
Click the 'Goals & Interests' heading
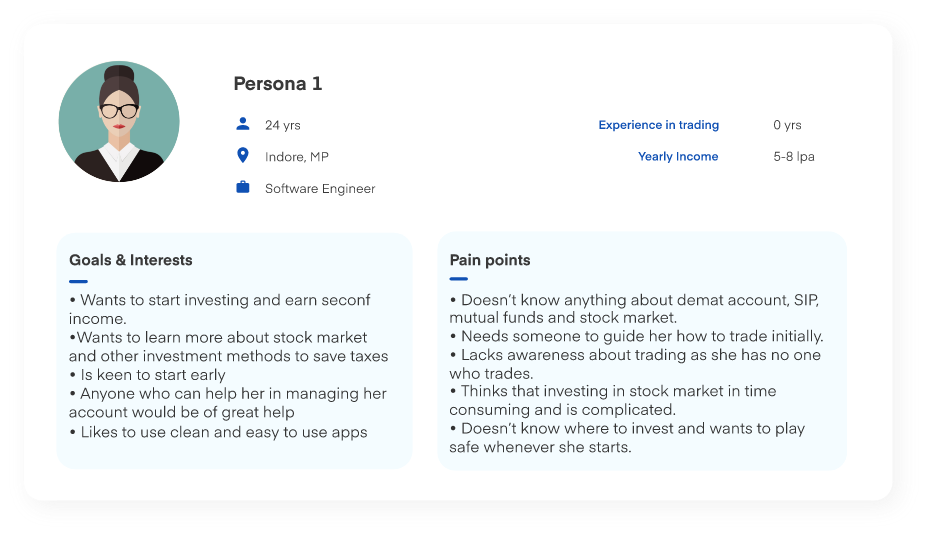(x=130, y=260)
